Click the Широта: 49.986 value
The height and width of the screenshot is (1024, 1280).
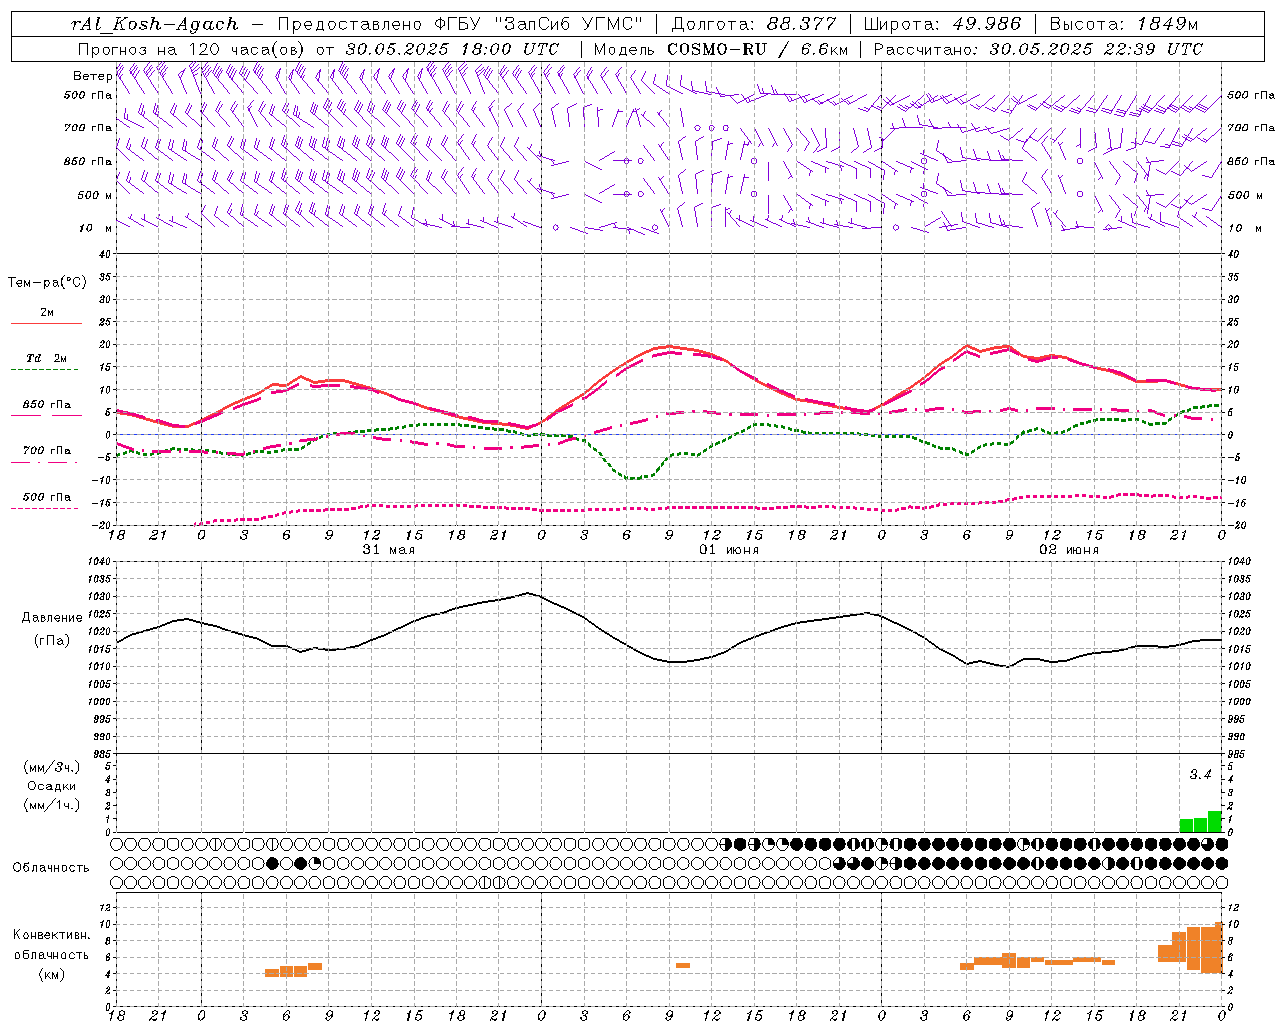coord(942,24)
